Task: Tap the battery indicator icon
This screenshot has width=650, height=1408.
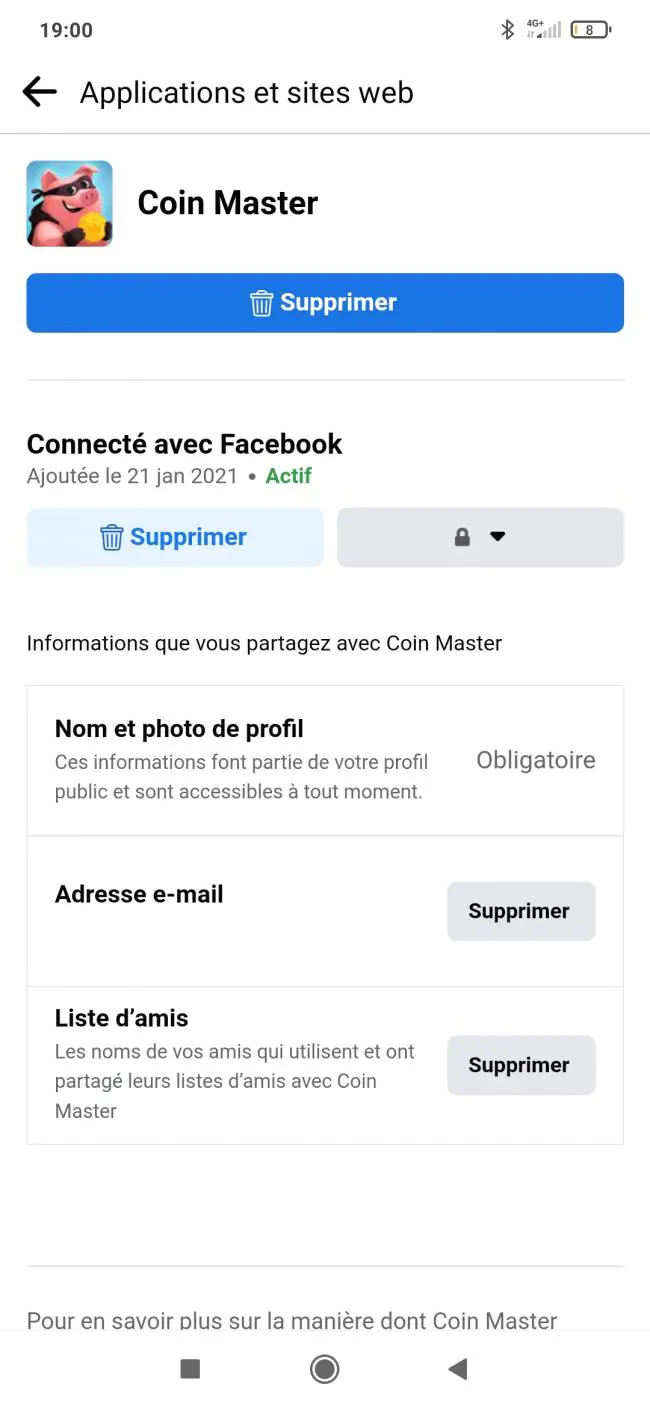Action: [x=590, y=30]
